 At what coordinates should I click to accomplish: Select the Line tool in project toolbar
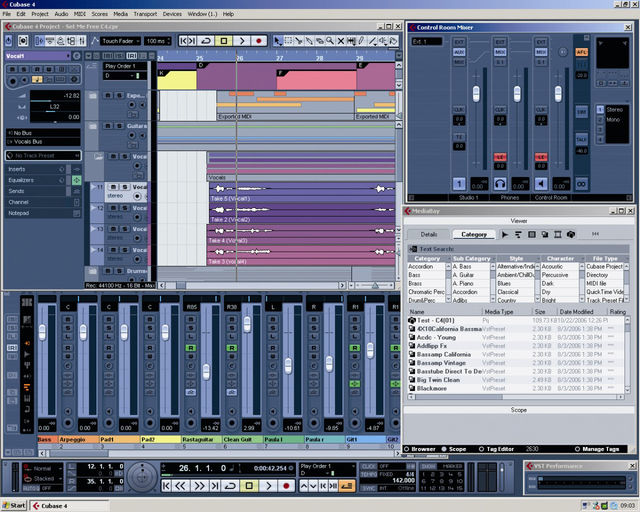(372, 41)
